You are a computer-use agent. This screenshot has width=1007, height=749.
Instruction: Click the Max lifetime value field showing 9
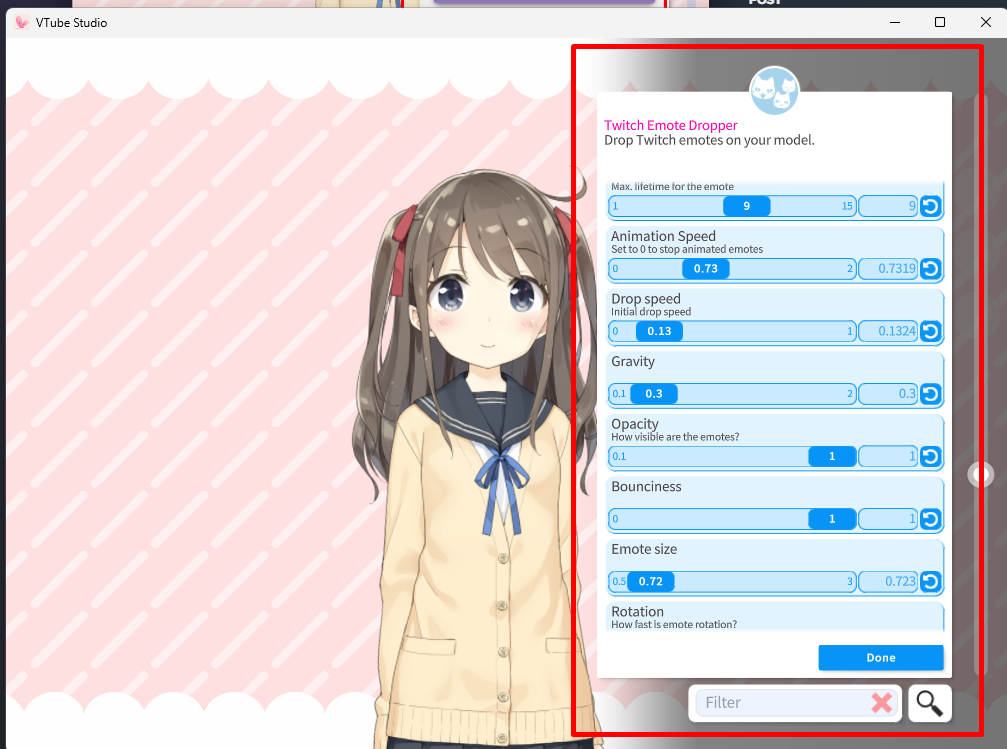(888, 206)
